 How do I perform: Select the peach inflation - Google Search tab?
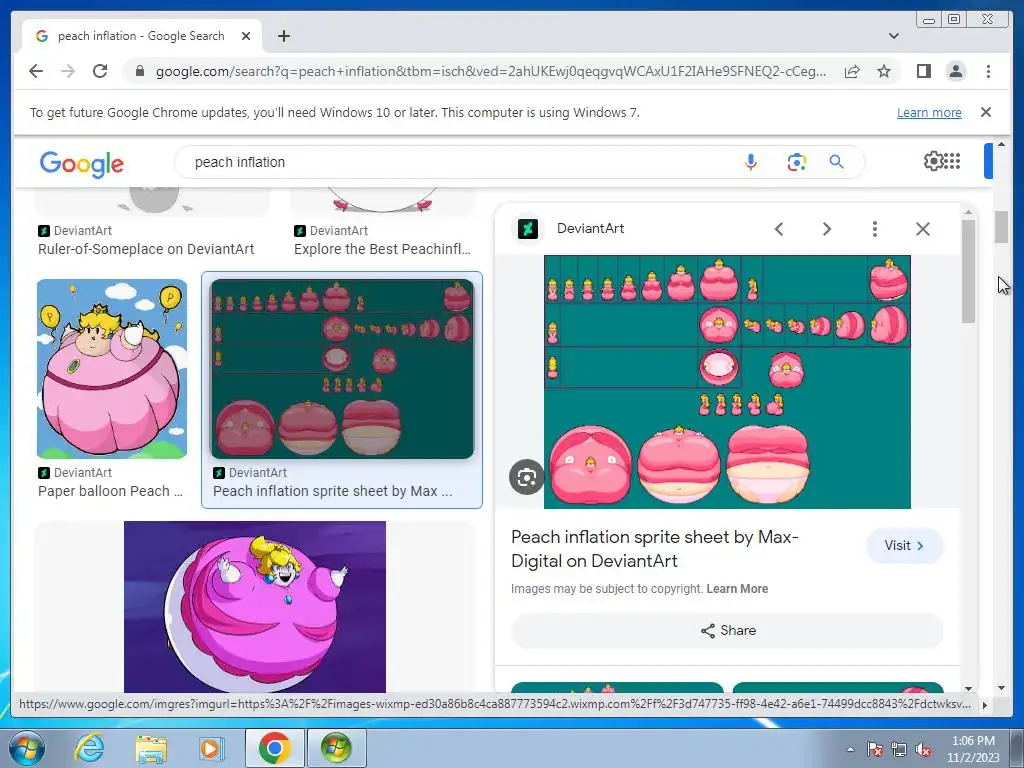(142, 36)
